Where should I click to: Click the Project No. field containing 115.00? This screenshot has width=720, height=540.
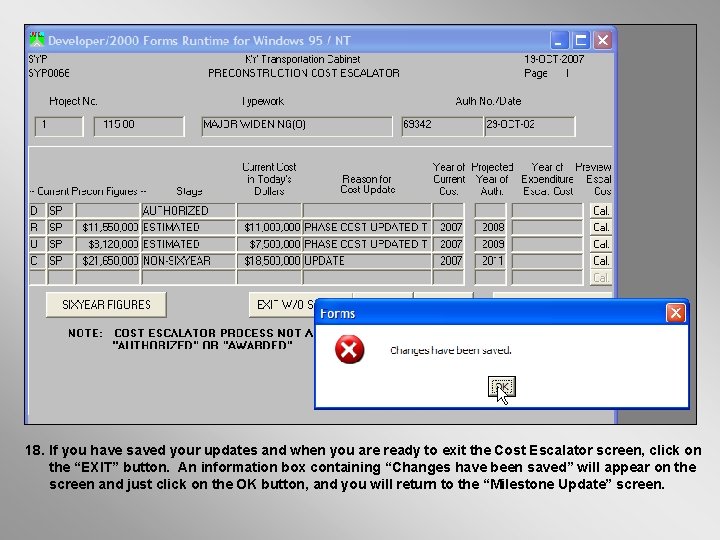[x=139, y=126]
